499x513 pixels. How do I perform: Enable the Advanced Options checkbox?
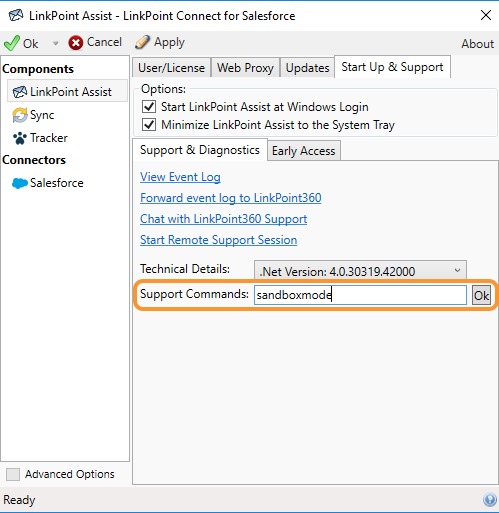pyautogui.click(x=13, y=474)
